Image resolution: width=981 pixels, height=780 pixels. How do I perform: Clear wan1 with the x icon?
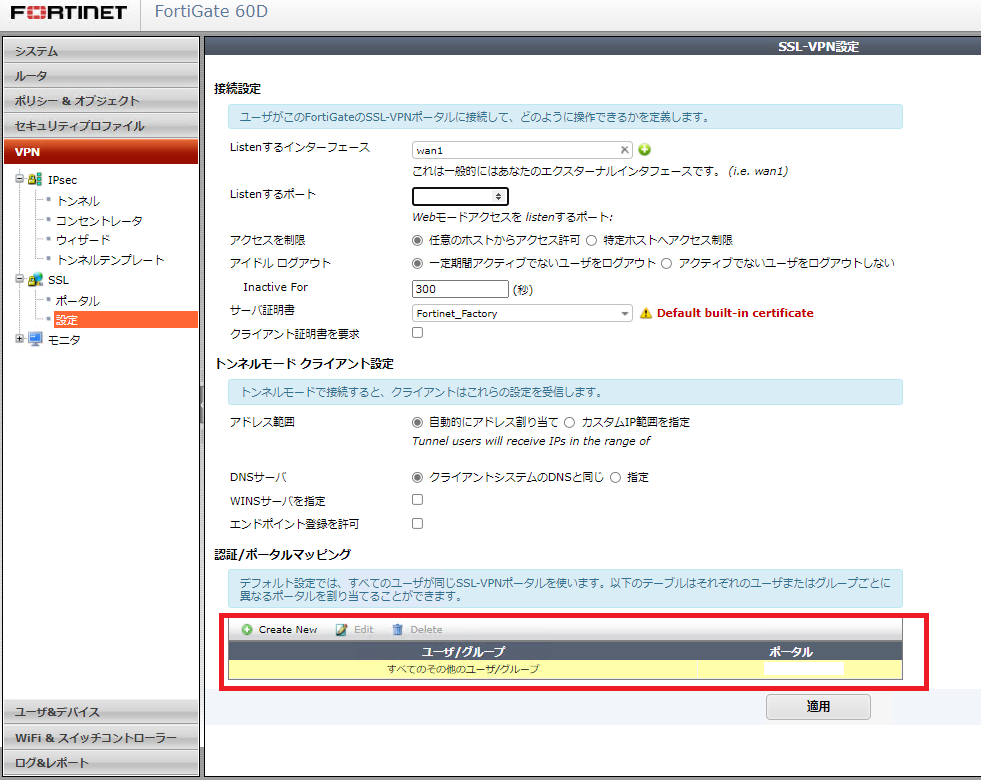(624, 149)
